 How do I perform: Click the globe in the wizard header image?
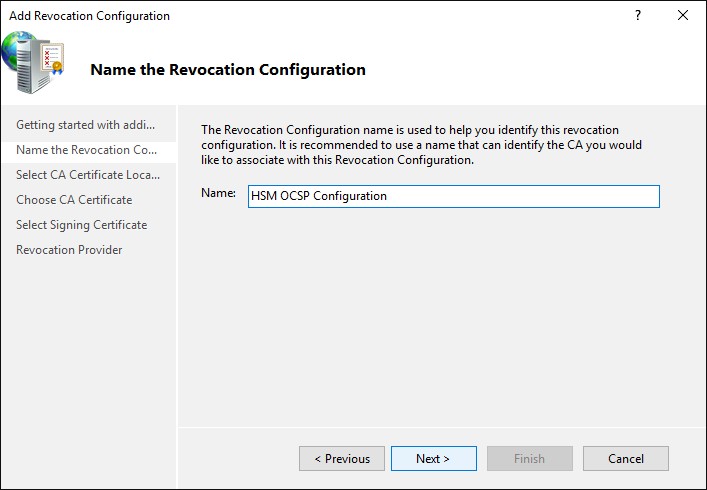pyautogui.click(x=14, y=49)
